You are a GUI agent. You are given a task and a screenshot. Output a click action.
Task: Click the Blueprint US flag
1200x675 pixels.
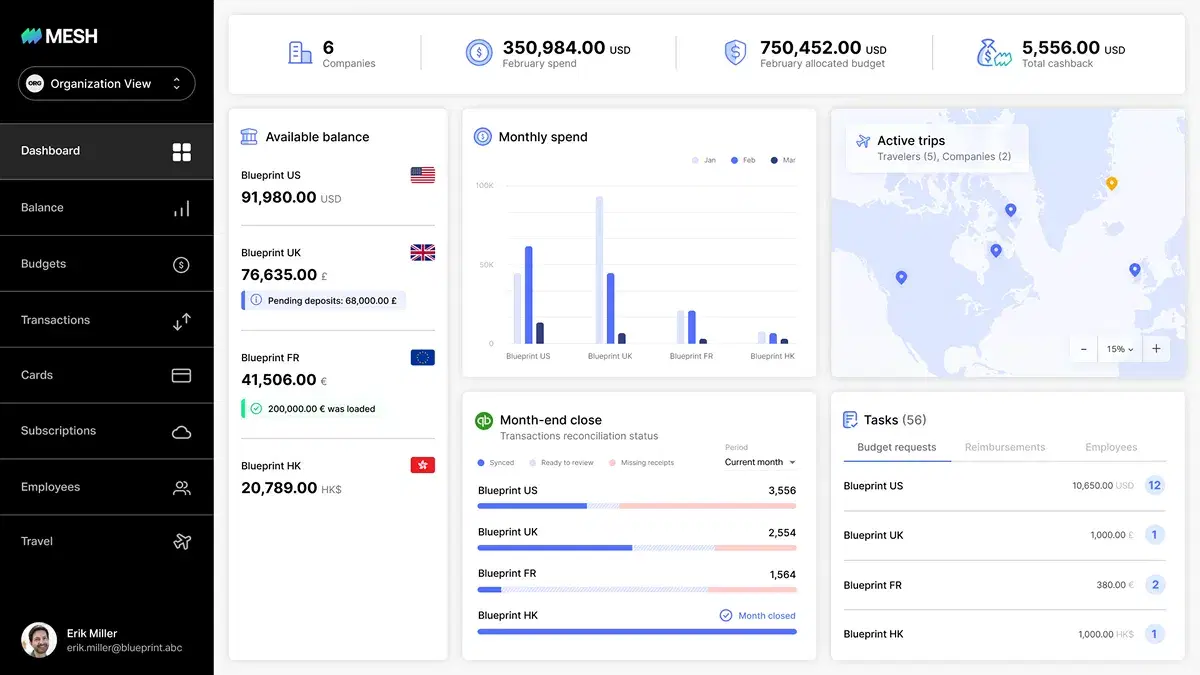tap(423, 175)
